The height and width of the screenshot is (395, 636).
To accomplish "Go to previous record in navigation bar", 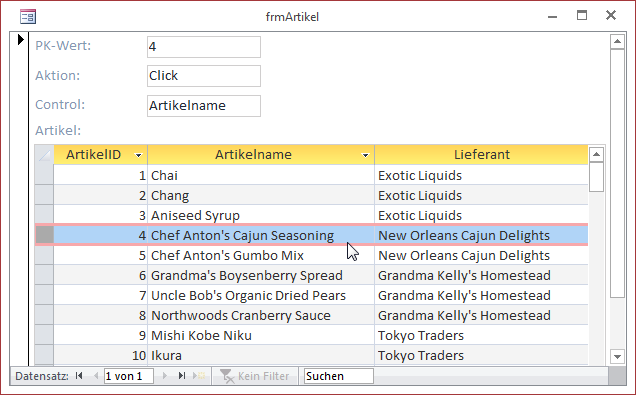I will 96,376.
